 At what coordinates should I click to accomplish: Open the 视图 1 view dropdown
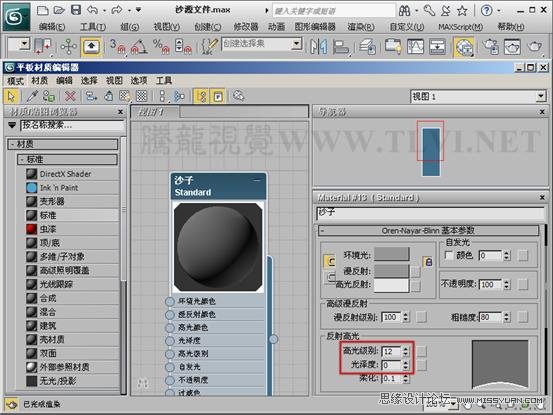pyautogui.click(x=541, y=96)
